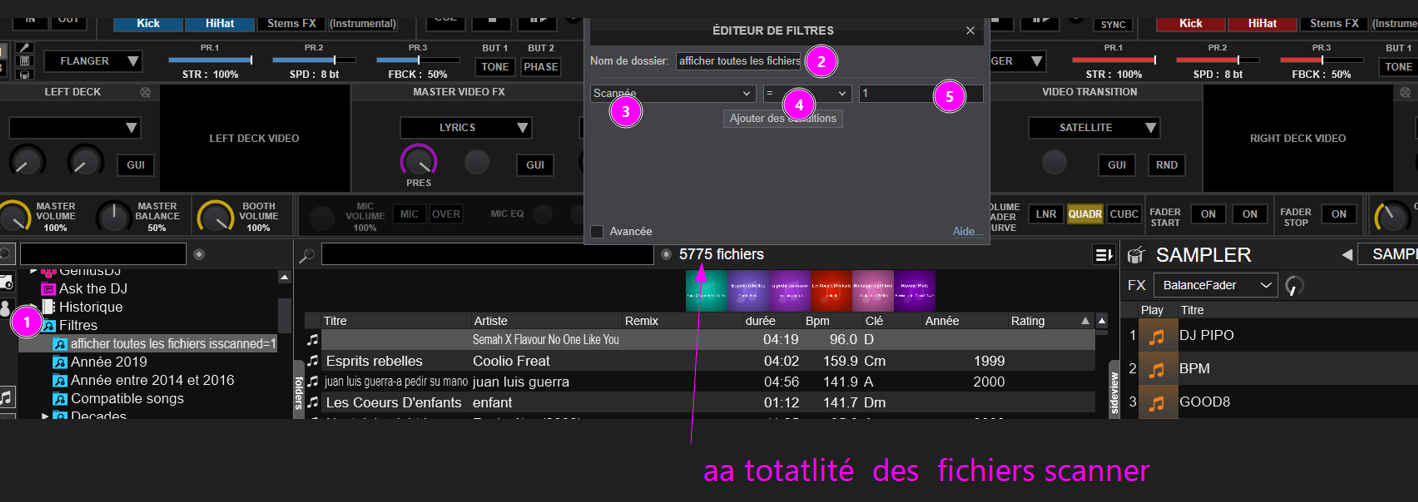Viewport: 1418px width, 502px height.
Task: Enable the Avancée checkbox
Action: point(597,232)
